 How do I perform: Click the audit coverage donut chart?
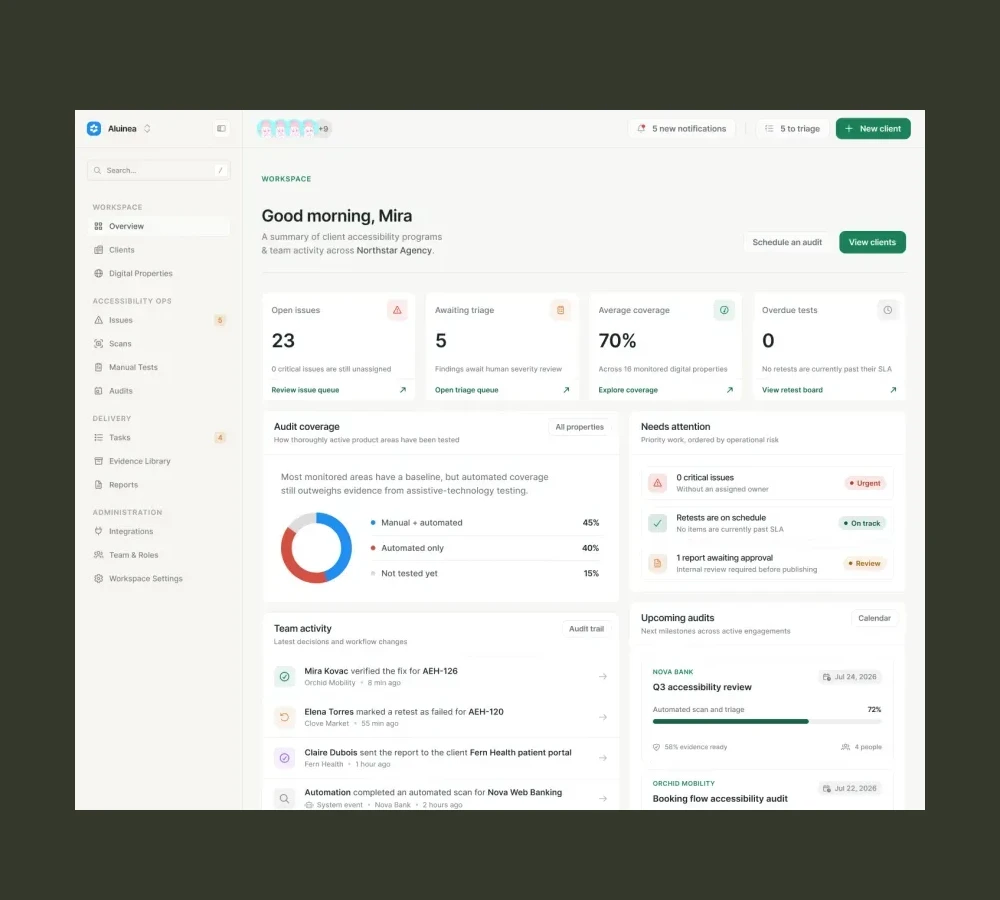(x=316, y=547)
